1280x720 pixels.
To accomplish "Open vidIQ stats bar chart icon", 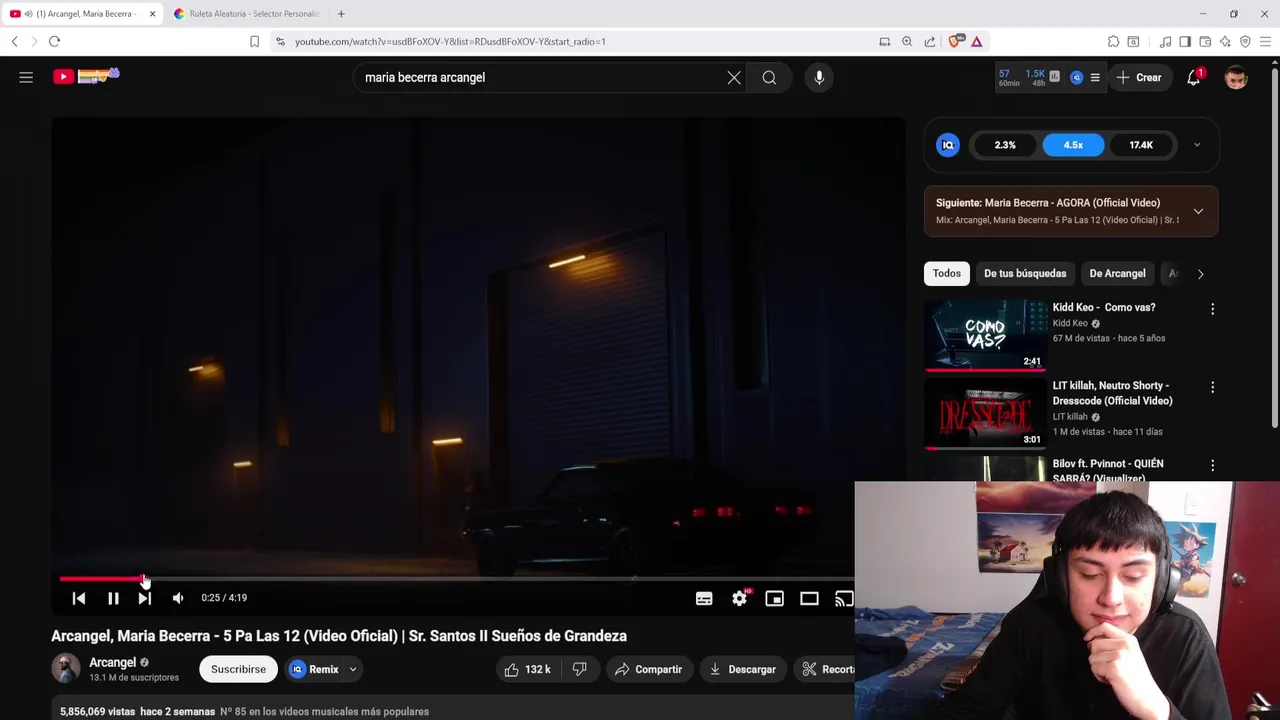I will 1054,76.
